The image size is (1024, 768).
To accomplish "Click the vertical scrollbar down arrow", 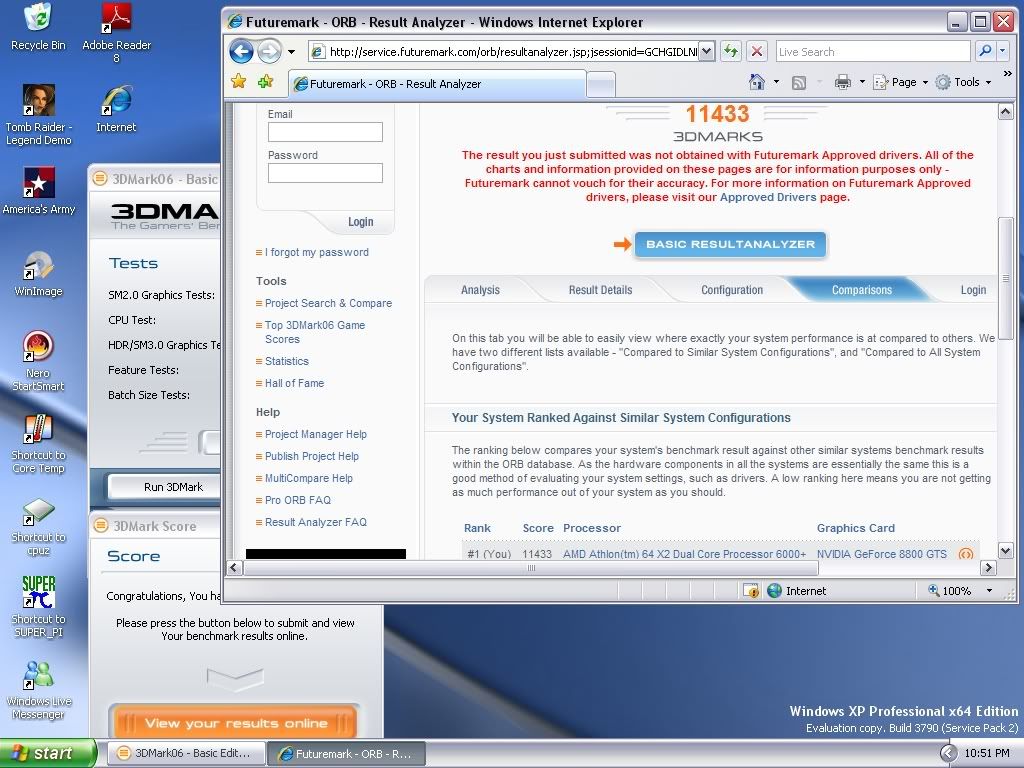I will (x=1006, y=551).
